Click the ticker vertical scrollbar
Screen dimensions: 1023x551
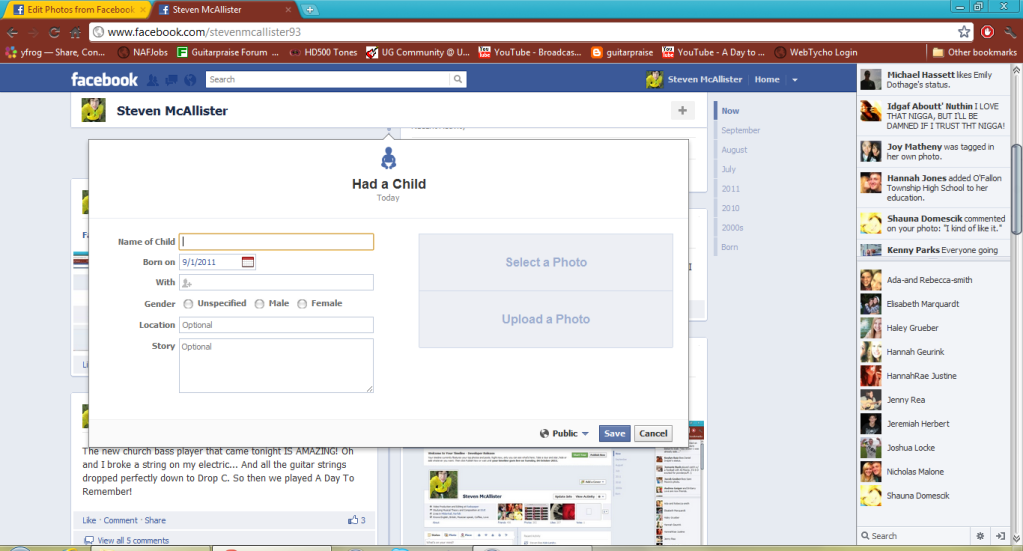(1016, 189)
